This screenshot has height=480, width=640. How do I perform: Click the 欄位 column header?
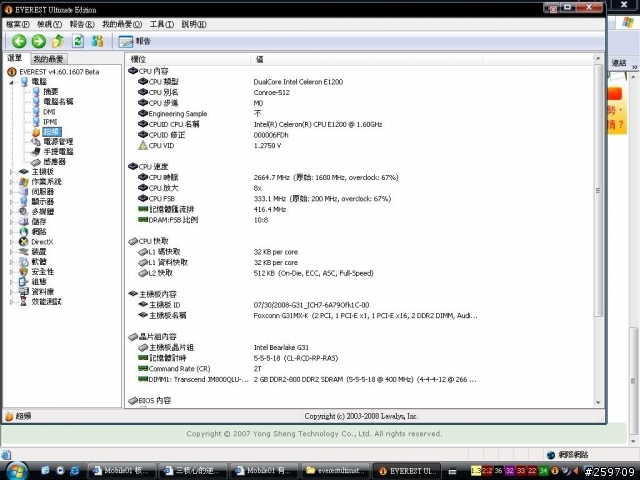click(188, 59)
